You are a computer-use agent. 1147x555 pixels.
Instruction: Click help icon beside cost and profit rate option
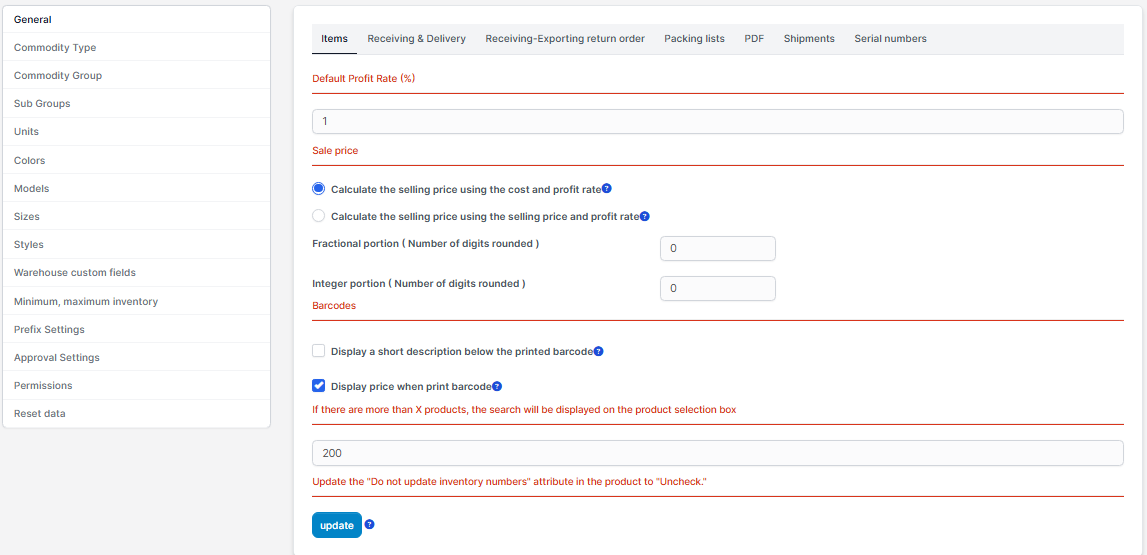[607, 188]
